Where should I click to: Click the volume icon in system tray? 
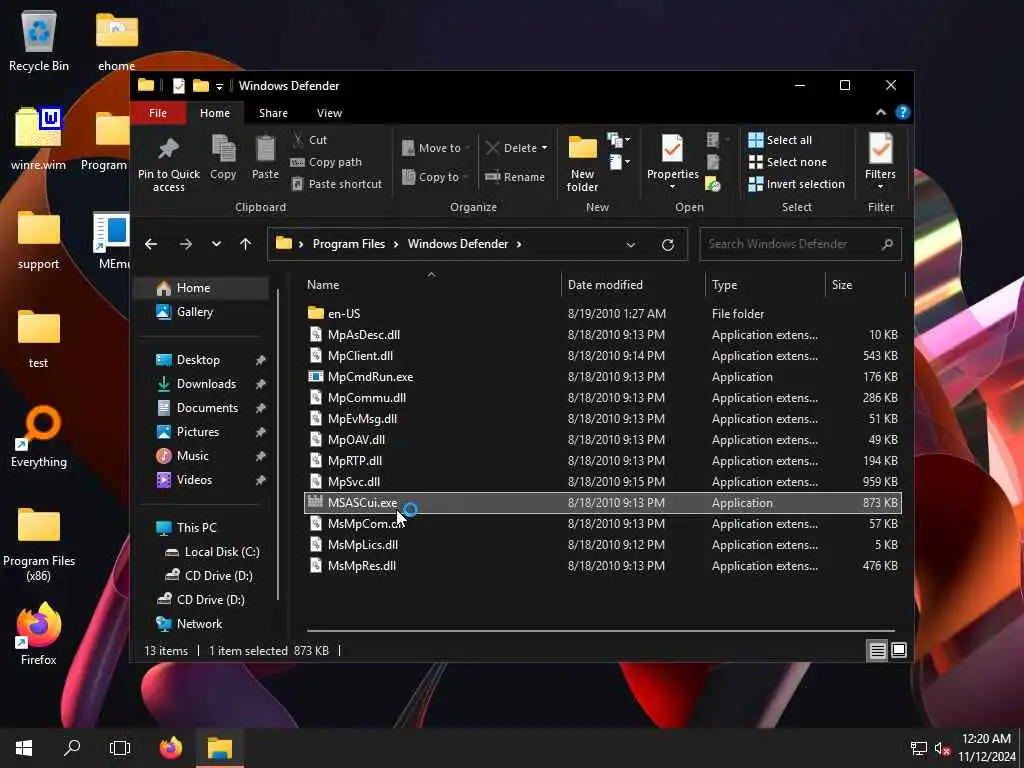(941, 748)
